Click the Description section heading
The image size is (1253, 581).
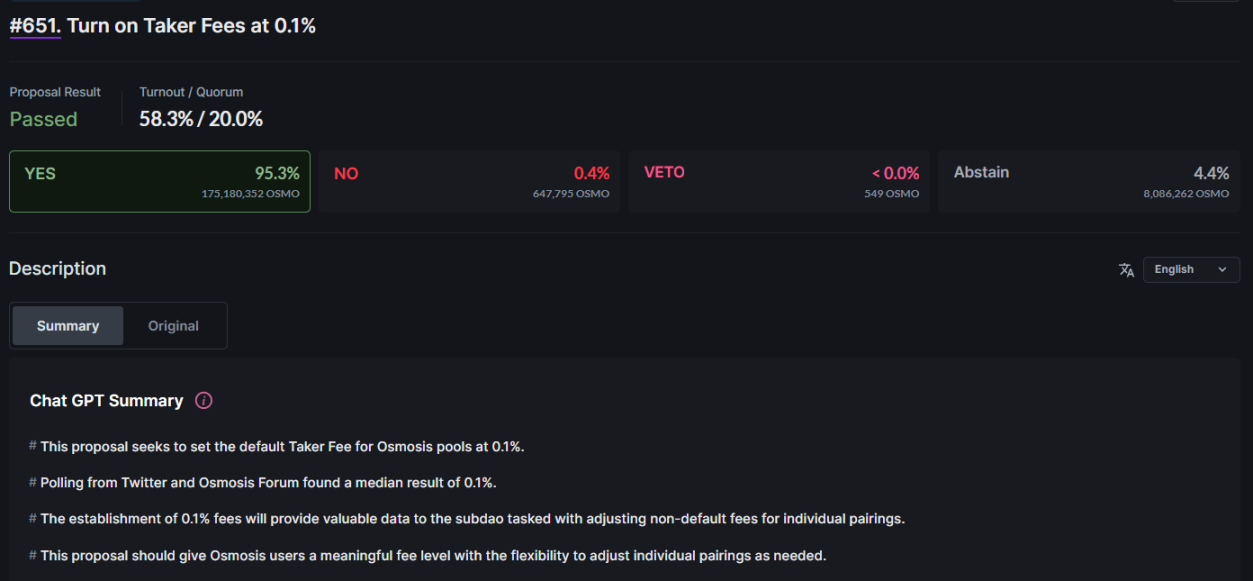pyautogui.click(x=58, y=268)
